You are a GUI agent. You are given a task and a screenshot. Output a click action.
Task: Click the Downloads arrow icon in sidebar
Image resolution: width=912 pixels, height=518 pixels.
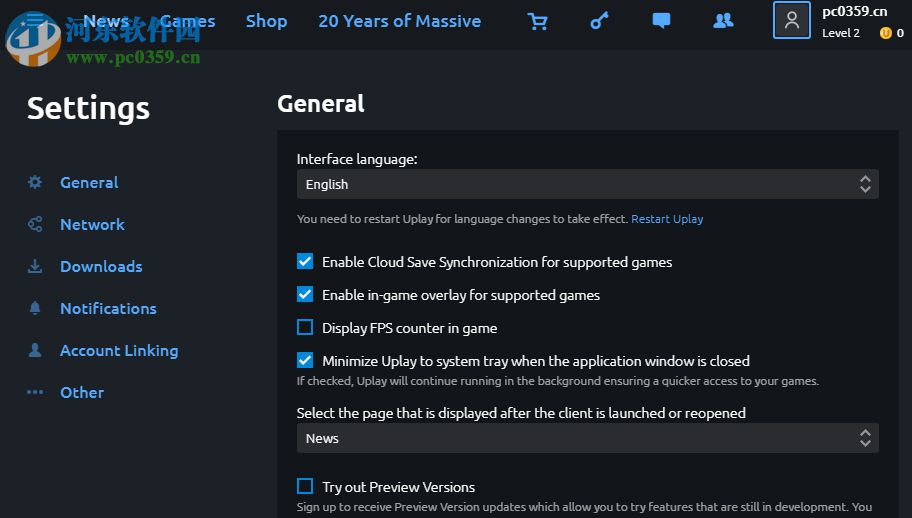pos(35,267)
